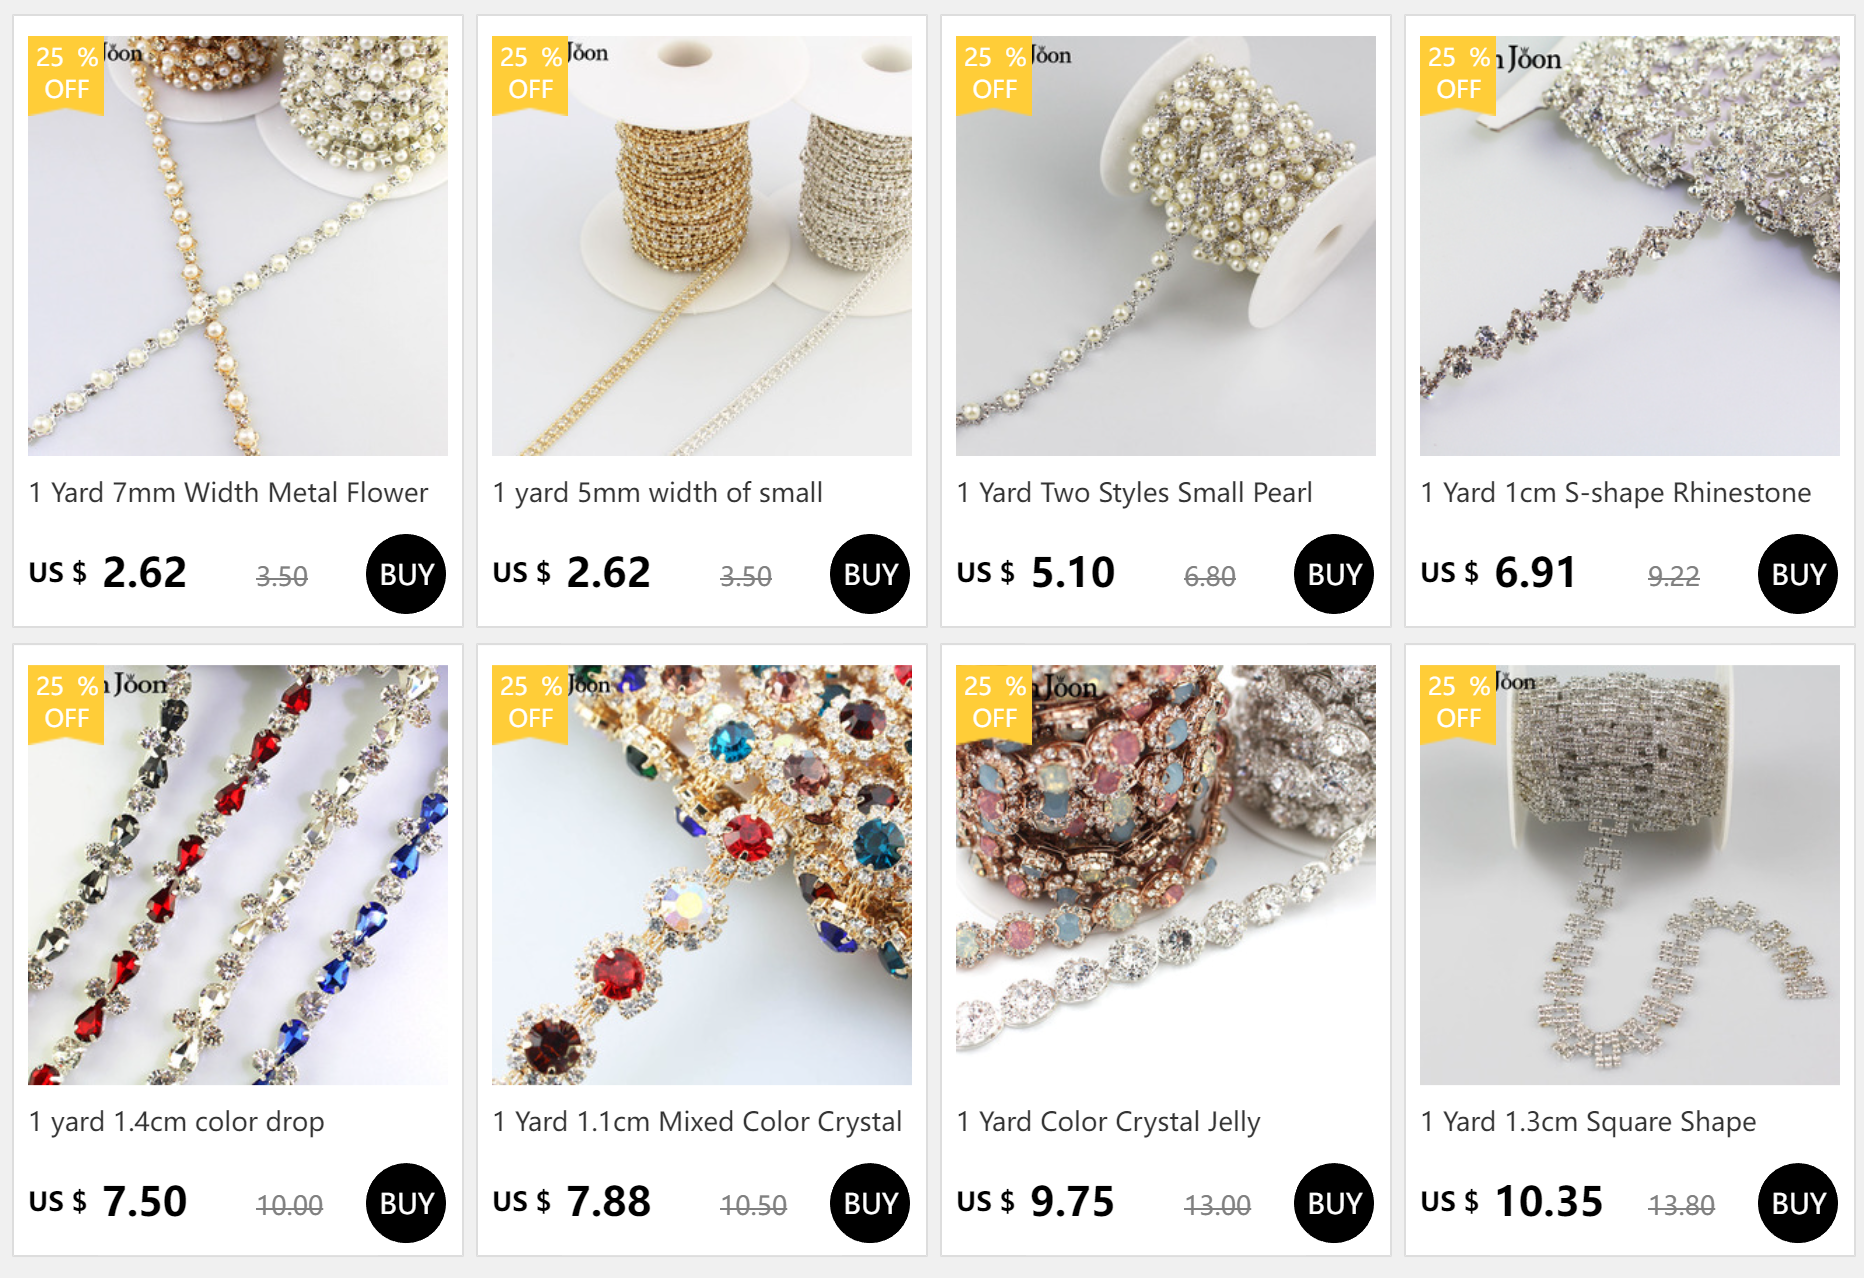Click BUY for 7mm Metal Flower chain
The image size is (1864, 1278).
(406, 574)
